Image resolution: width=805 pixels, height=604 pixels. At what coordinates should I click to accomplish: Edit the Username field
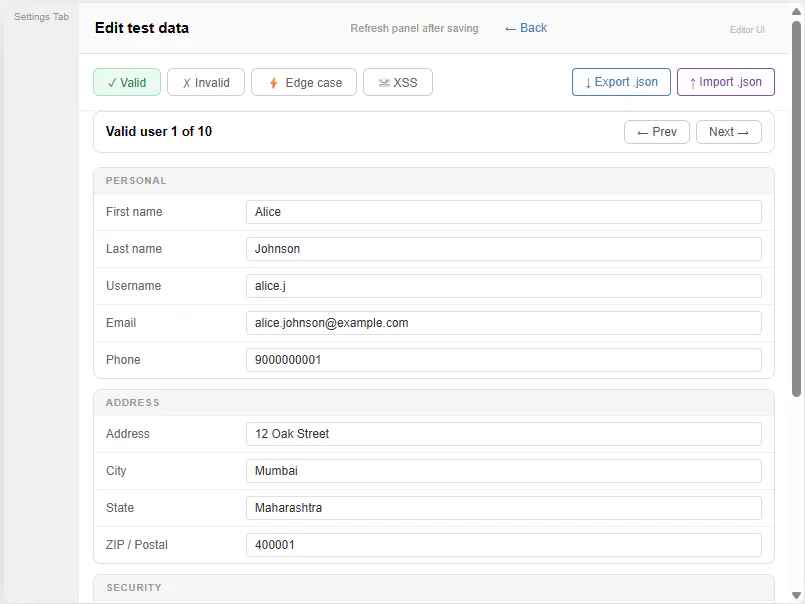pyautogui.click(x=504, y=286)
